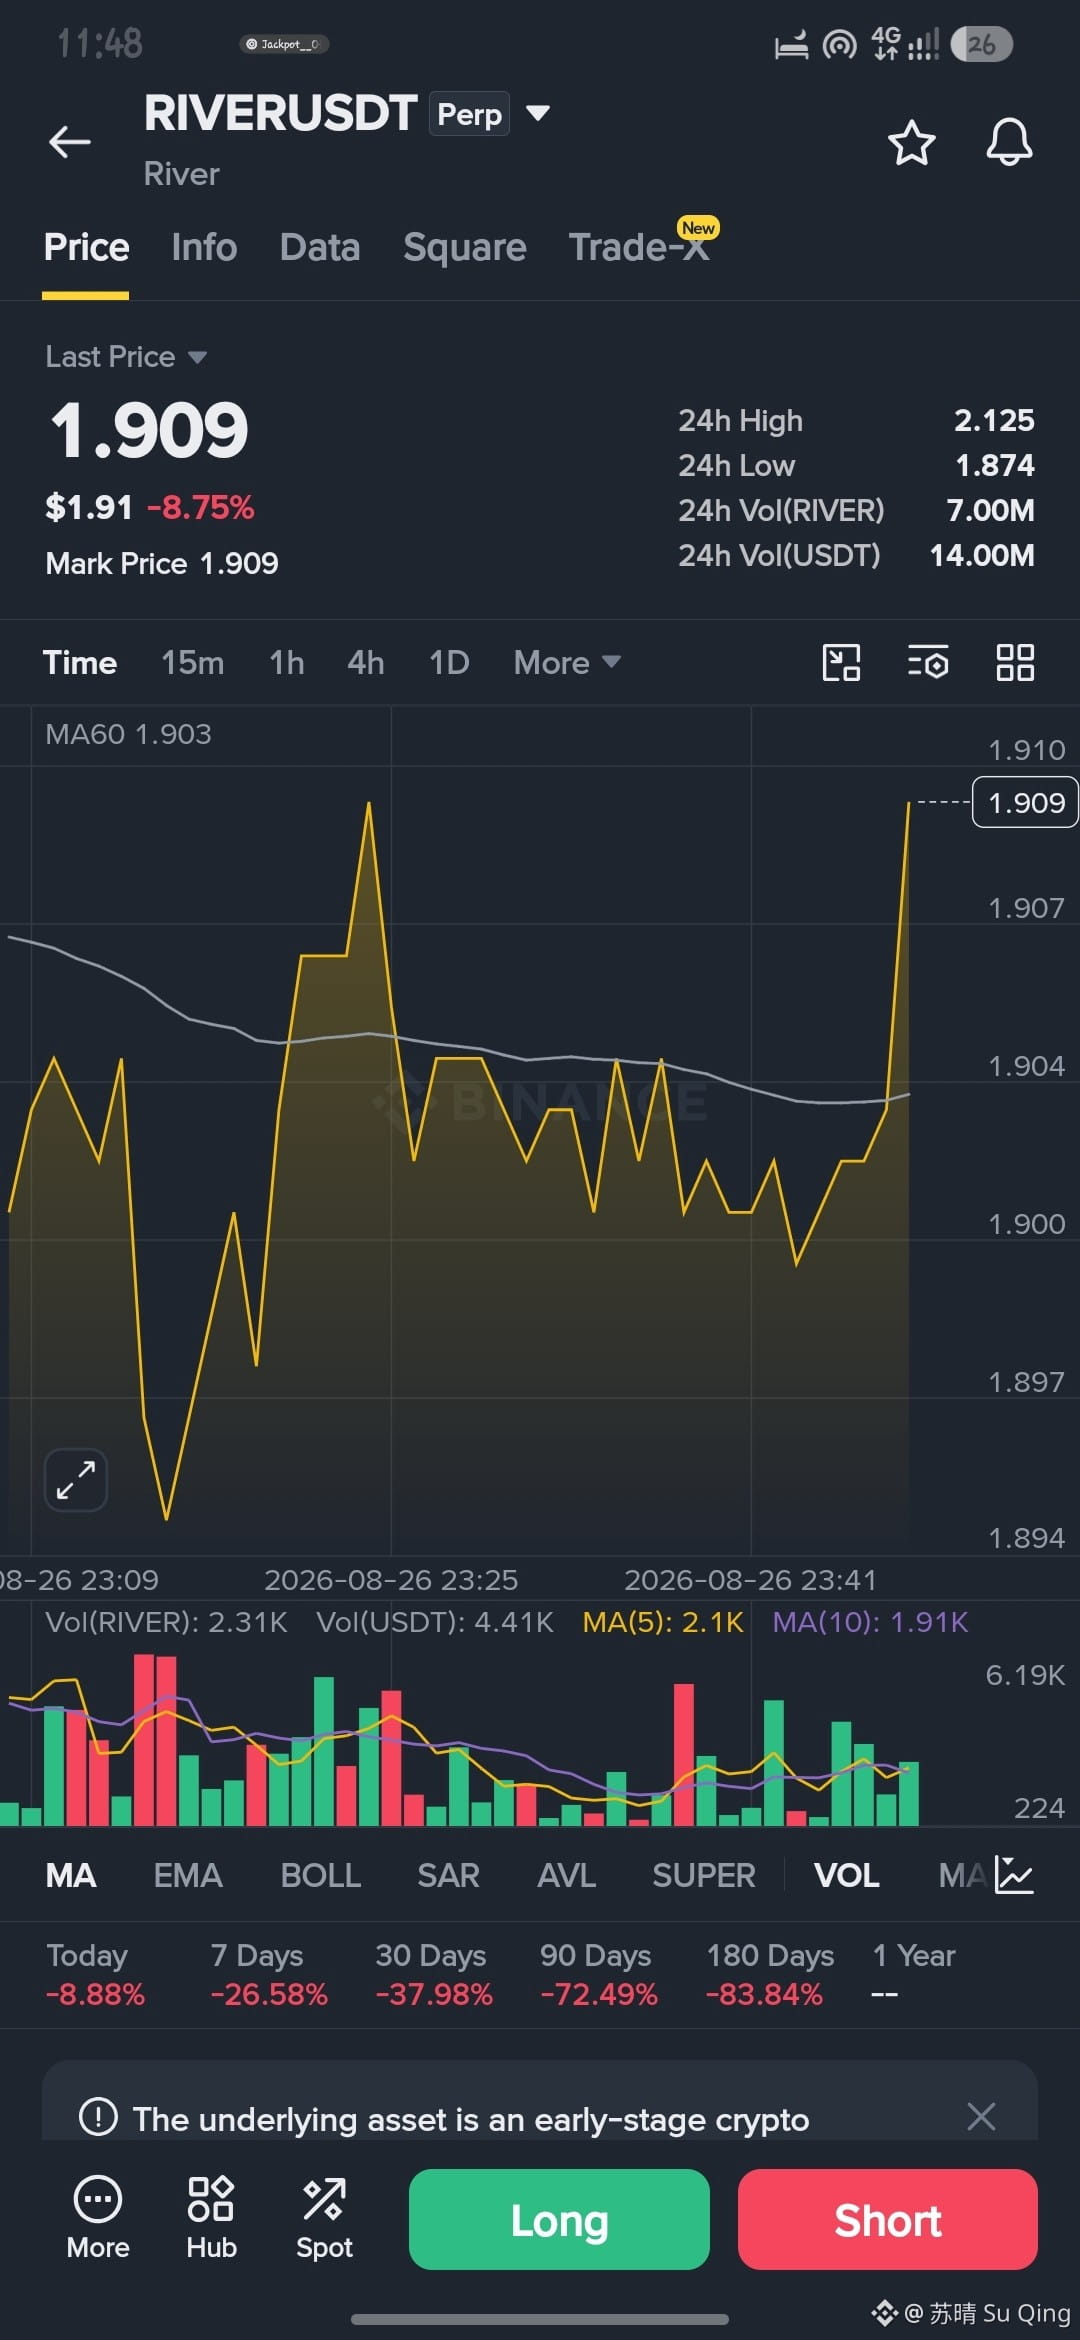Switch to the Square tab
The width and height of the screenshot is (1080, 2340).
[x=464, y=247]
